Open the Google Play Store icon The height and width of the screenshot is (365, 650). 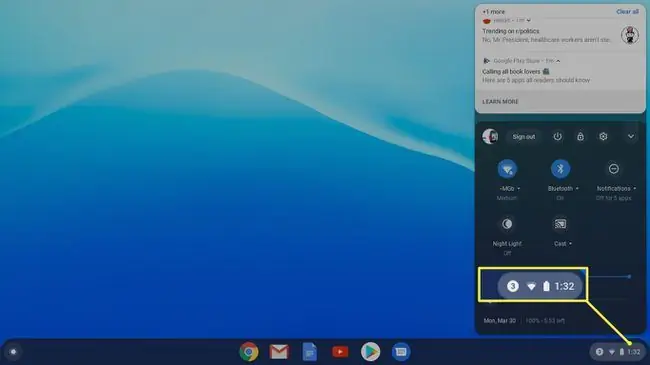click(x=370, y=352)
